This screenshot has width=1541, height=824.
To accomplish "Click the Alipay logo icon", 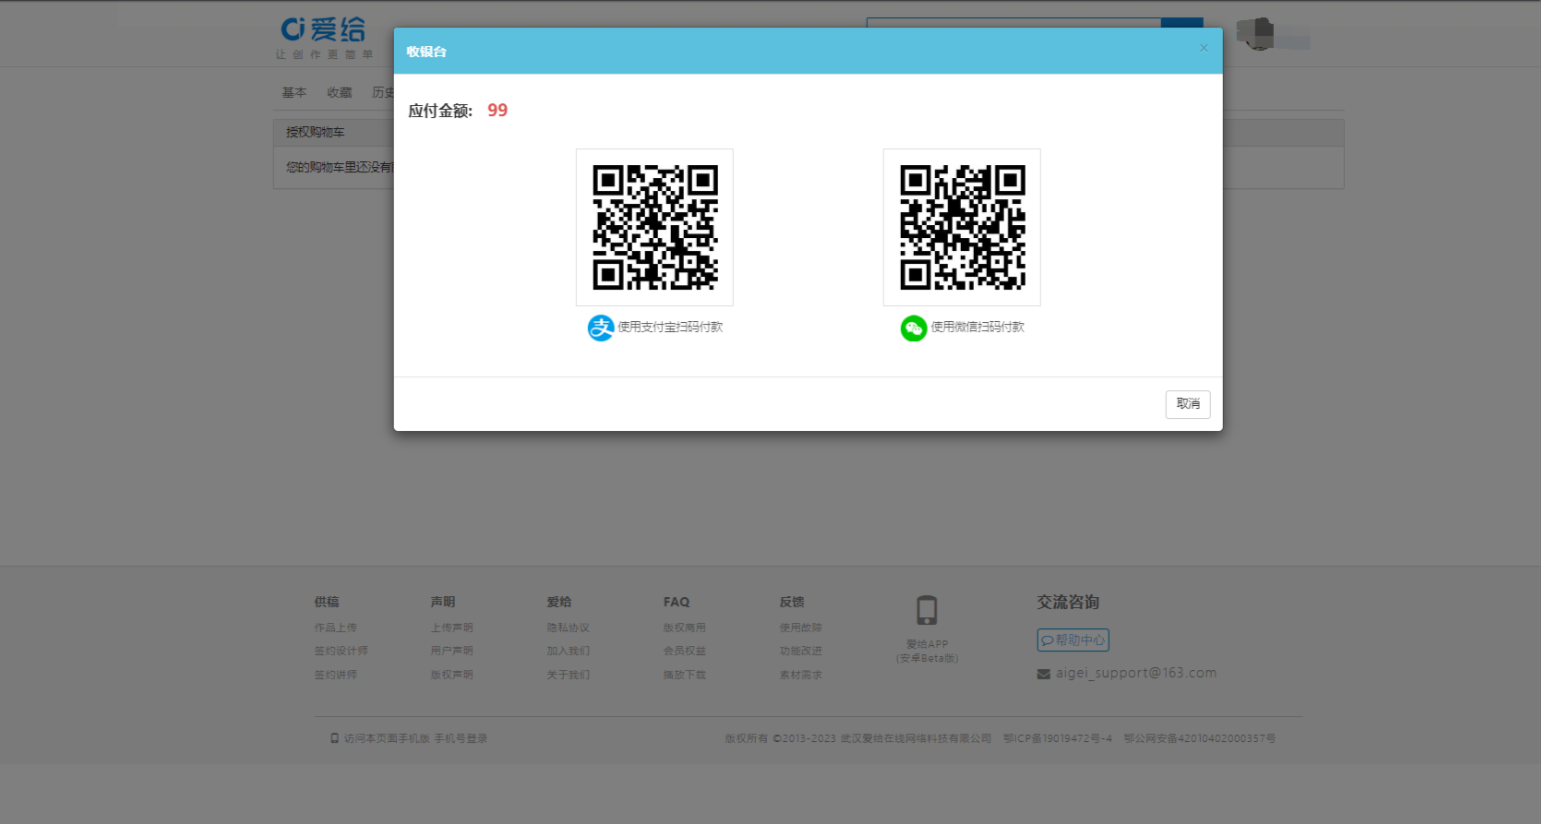I will (x=600, y=328).
